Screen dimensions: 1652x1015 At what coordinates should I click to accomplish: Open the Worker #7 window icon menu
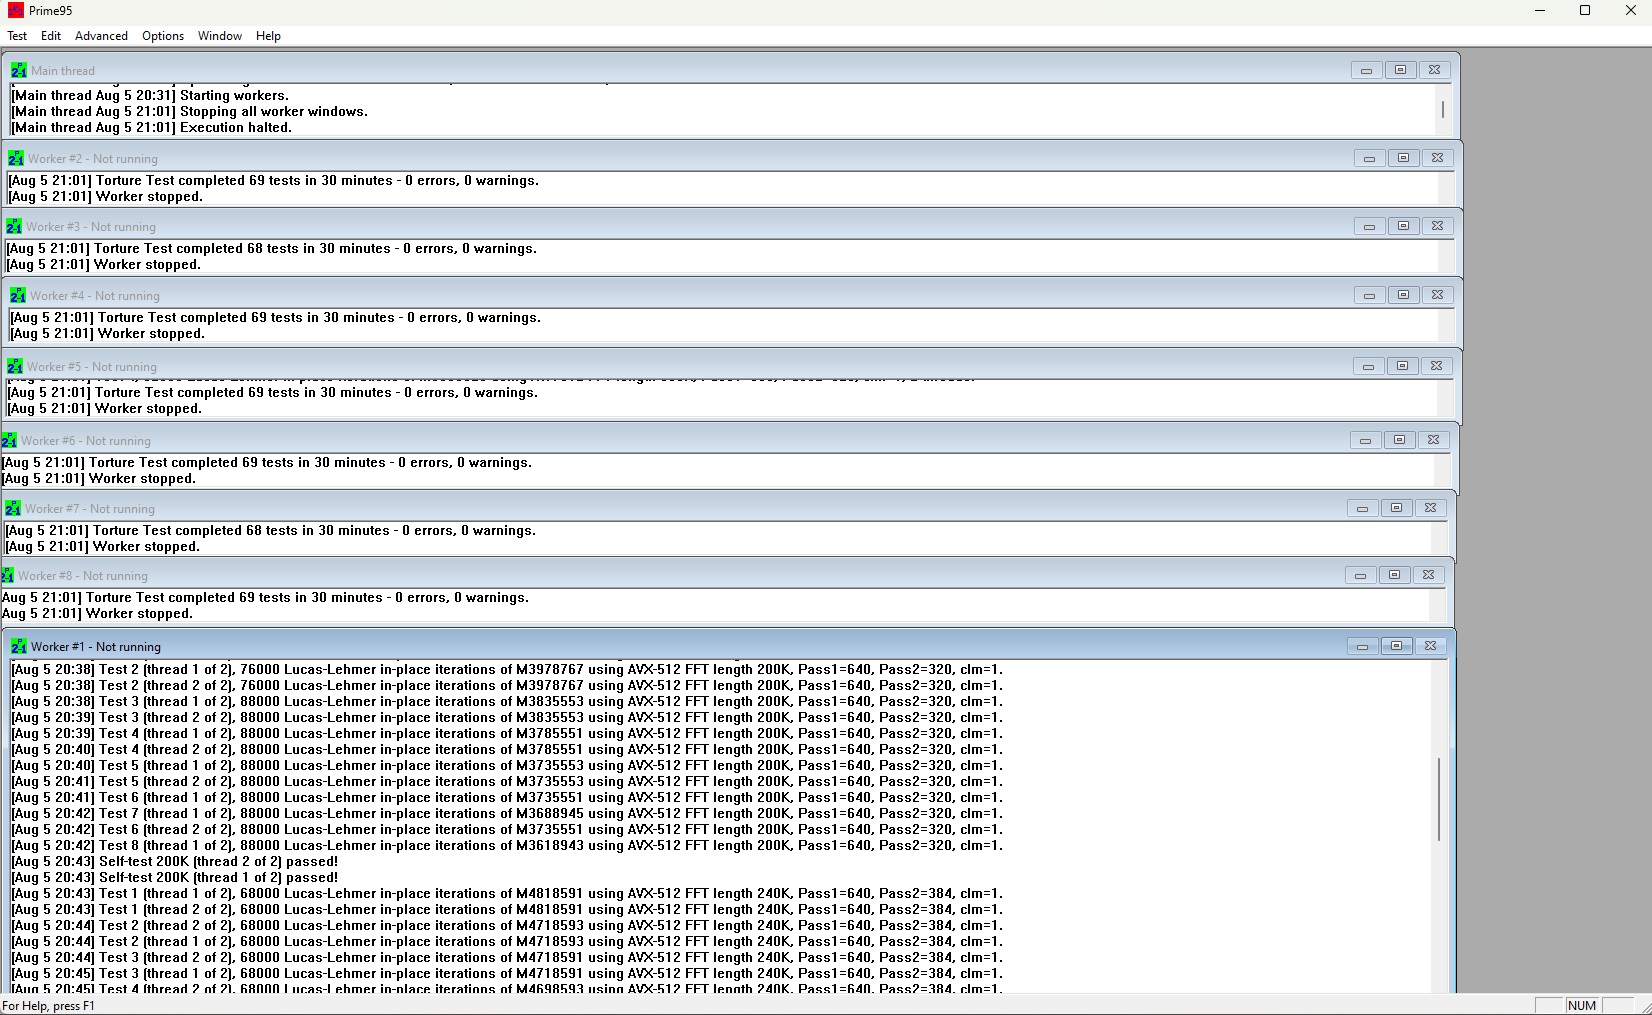pyautogui.click(x=13, y=508)
